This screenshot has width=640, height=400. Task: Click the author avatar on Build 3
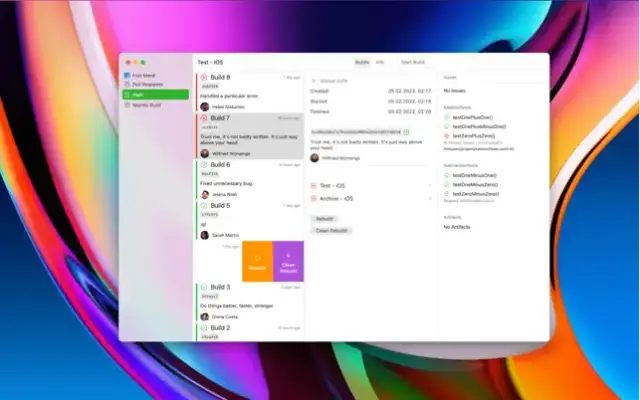tap(204, 317)
